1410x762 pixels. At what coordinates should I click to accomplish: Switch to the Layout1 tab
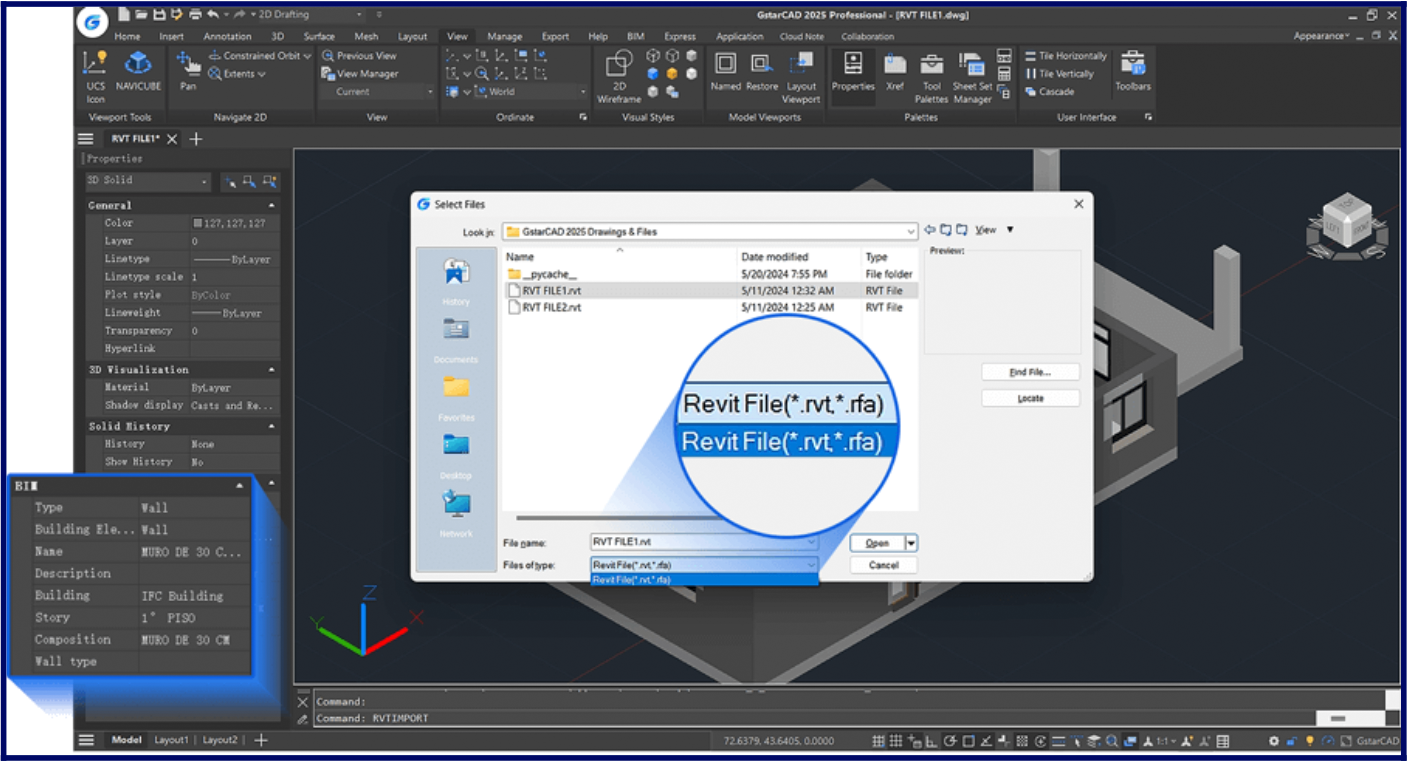[171, 741]
